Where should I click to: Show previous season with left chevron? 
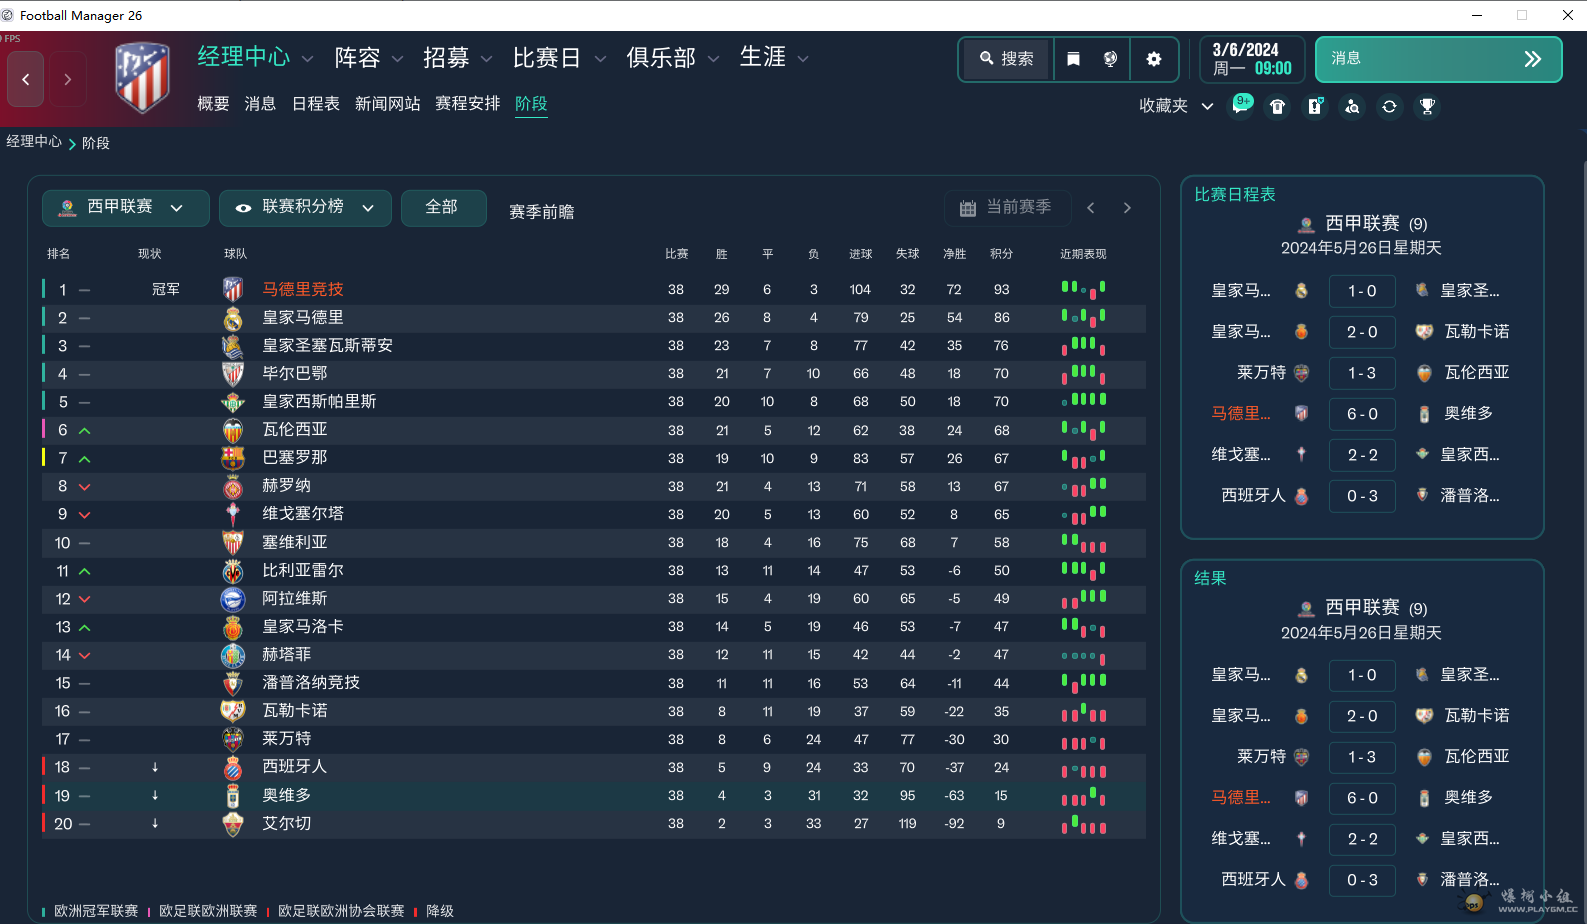click(x=1091, y=208)
